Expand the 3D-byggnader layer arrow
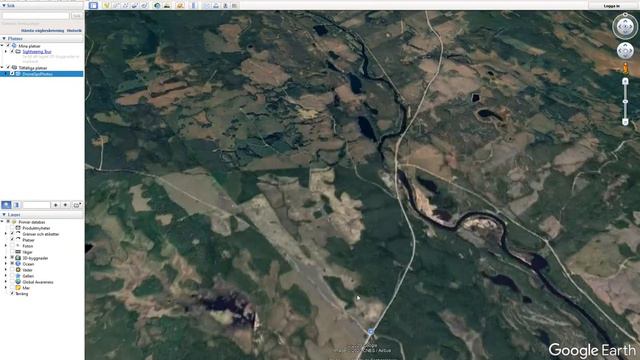This screenshot has width=640, height=360. point(6,258)
